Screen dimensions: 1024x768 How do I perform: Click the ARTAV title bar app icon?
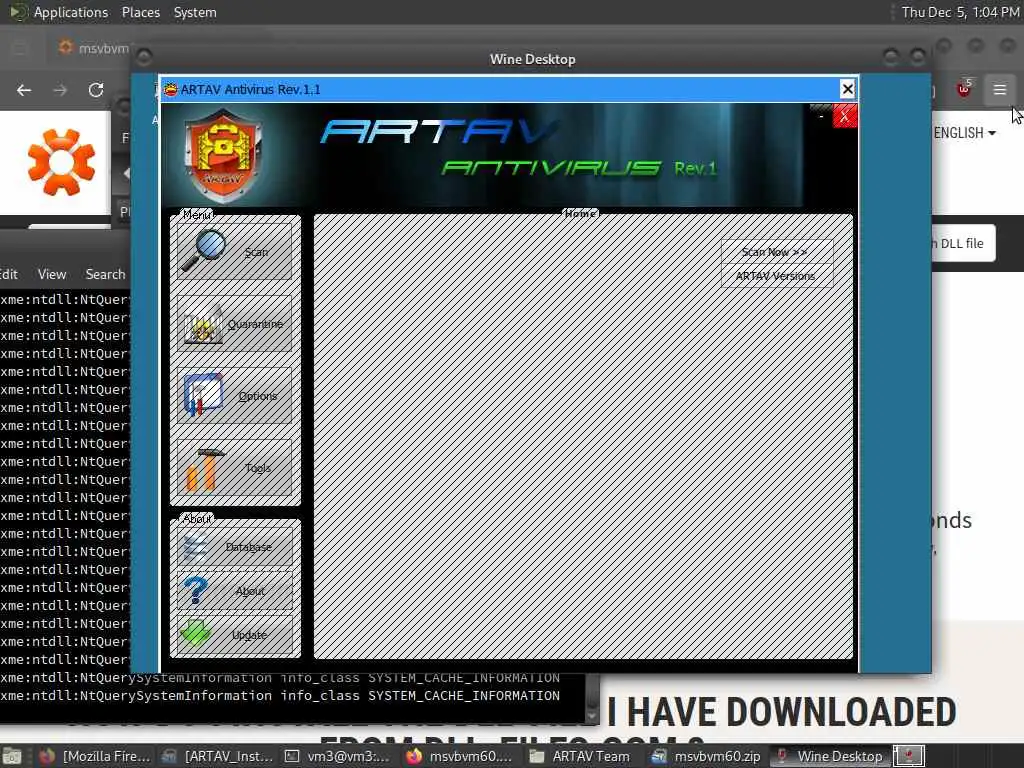click(x=170, y=89)
